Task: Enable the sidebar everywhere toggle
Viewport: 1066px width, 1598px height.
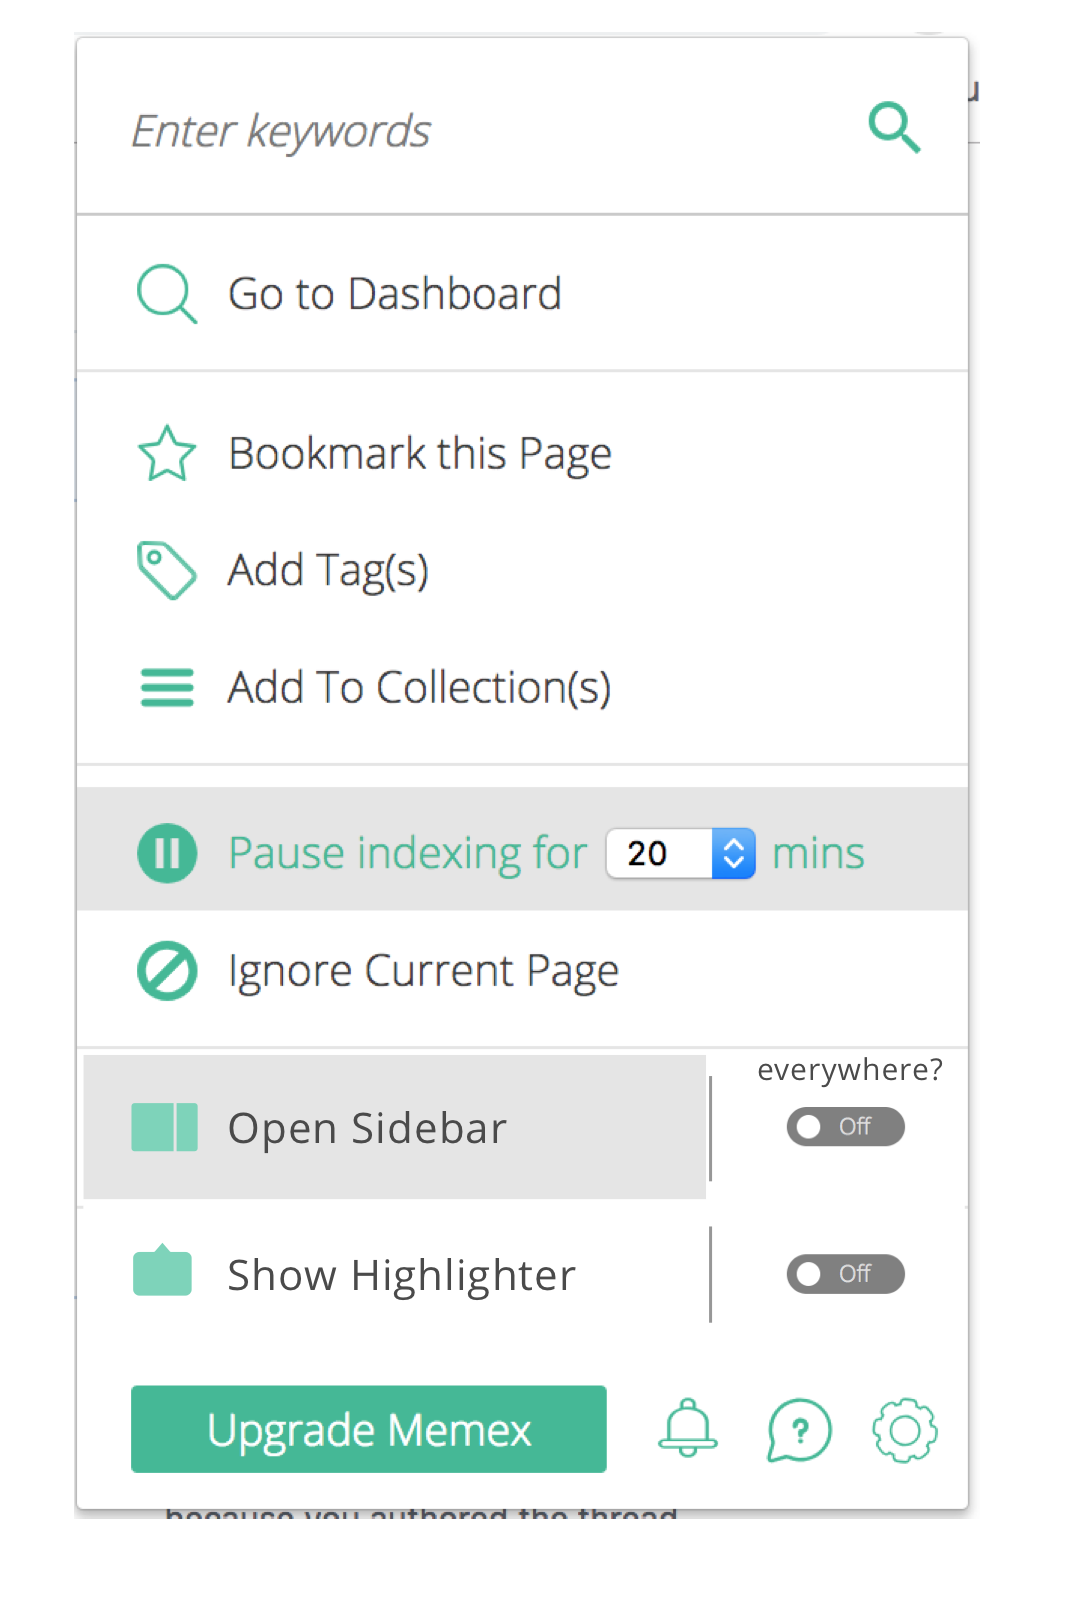Action: point(845,1127)
